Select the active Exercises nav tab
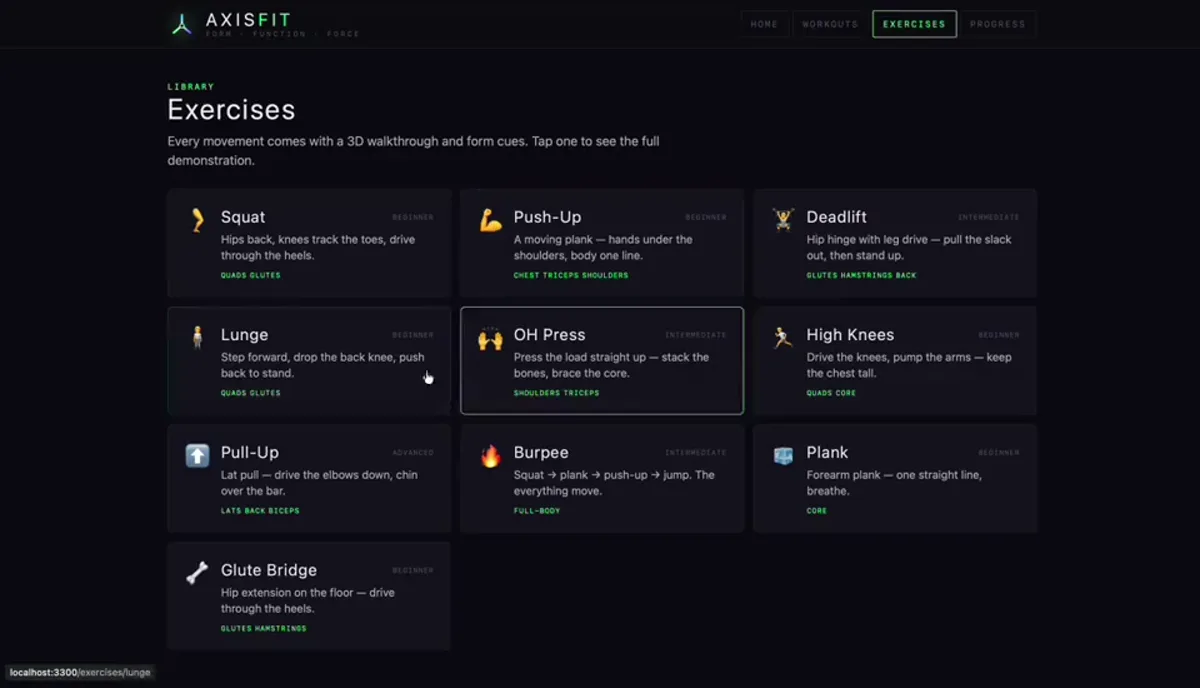 point(914,24)
